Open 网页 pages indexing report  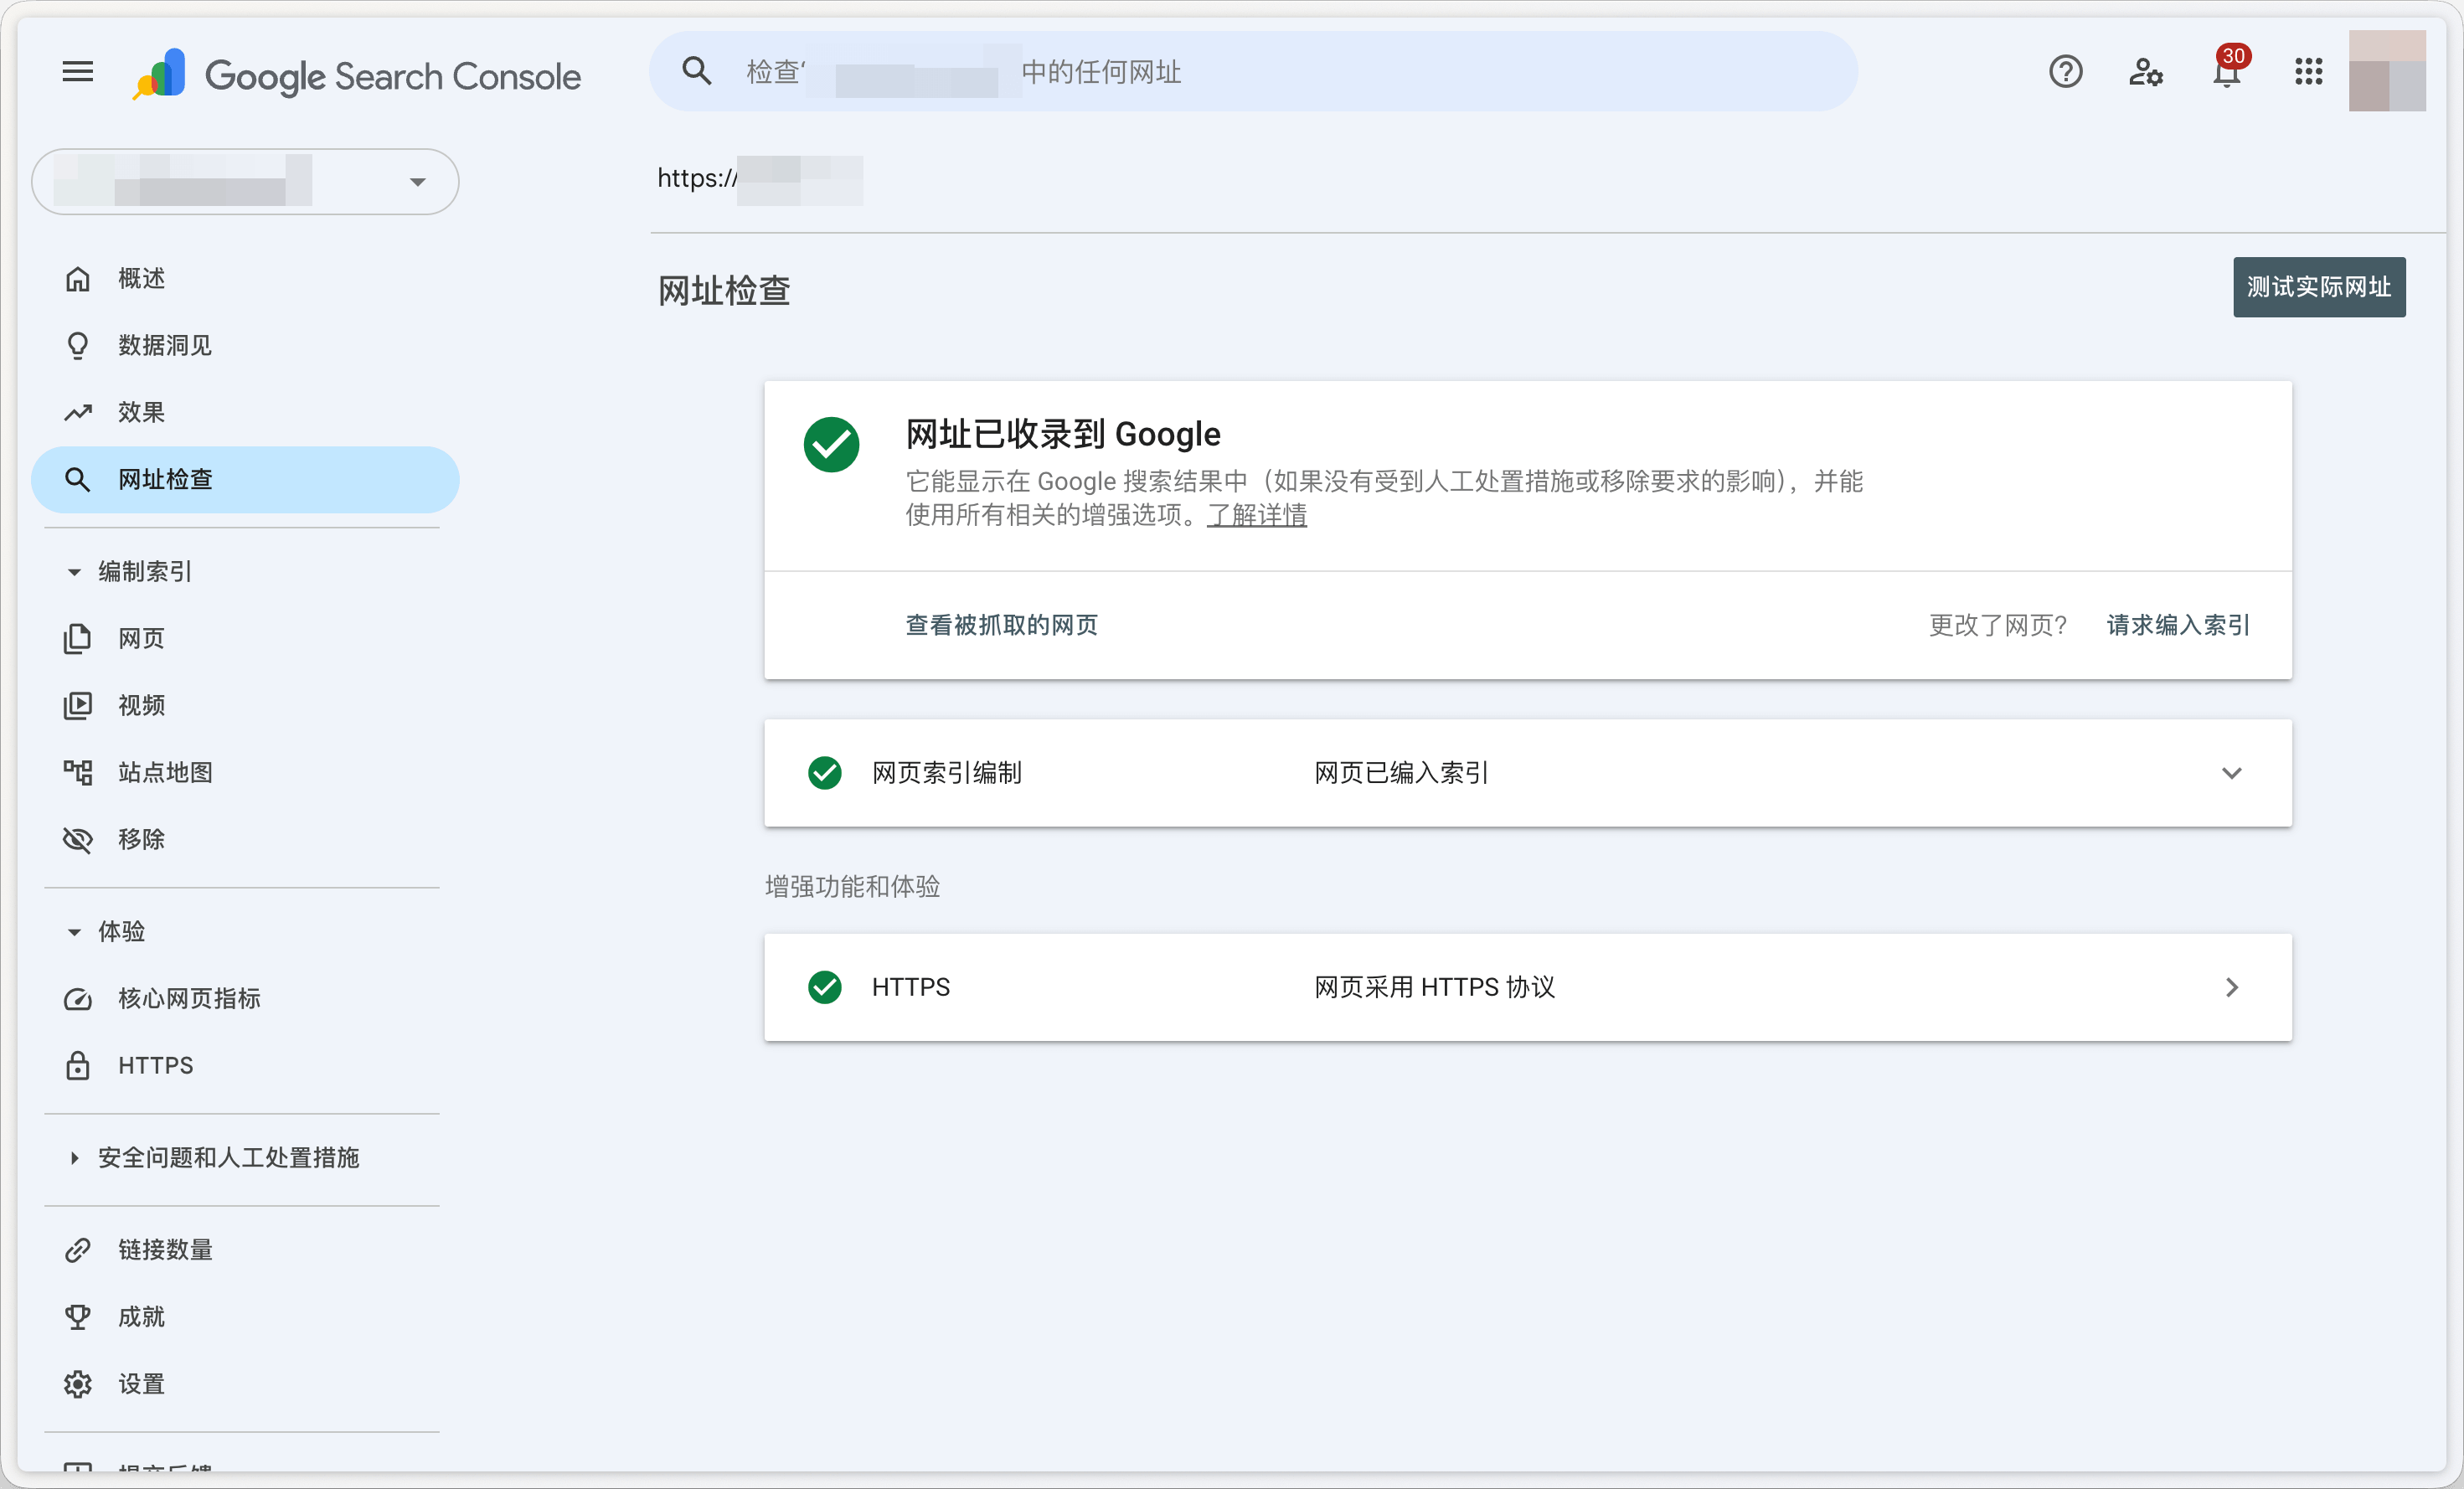click(245, 638)
